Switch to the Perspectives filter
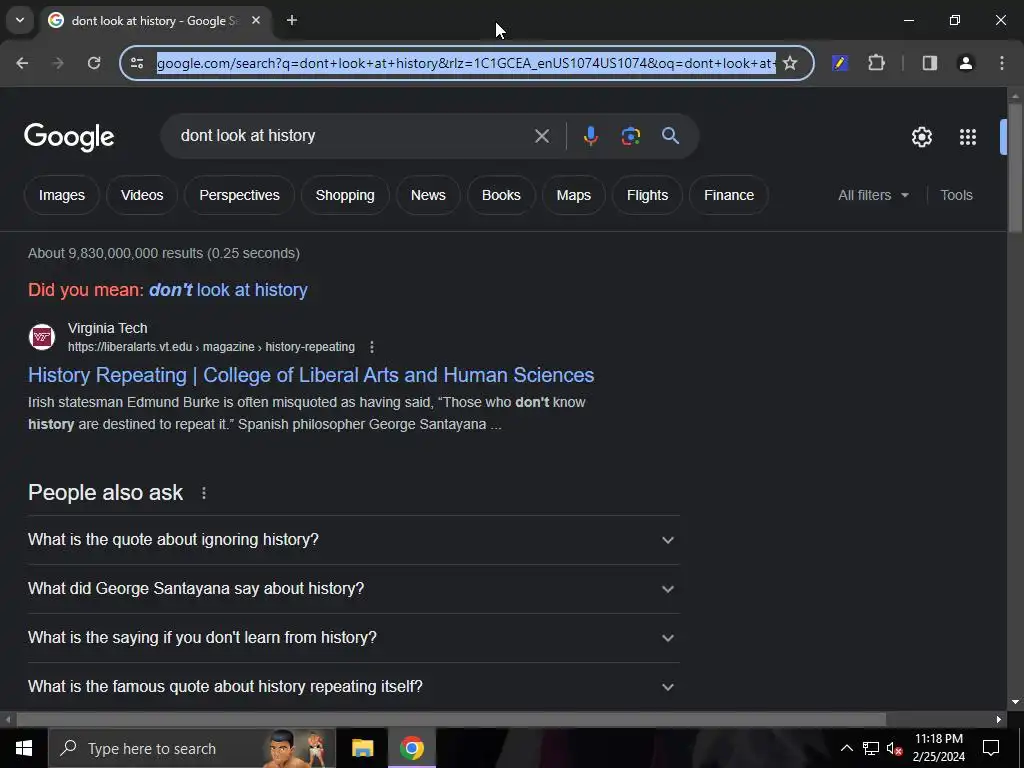This screenshot has width=1024, height=768. (x=239, y=195)
